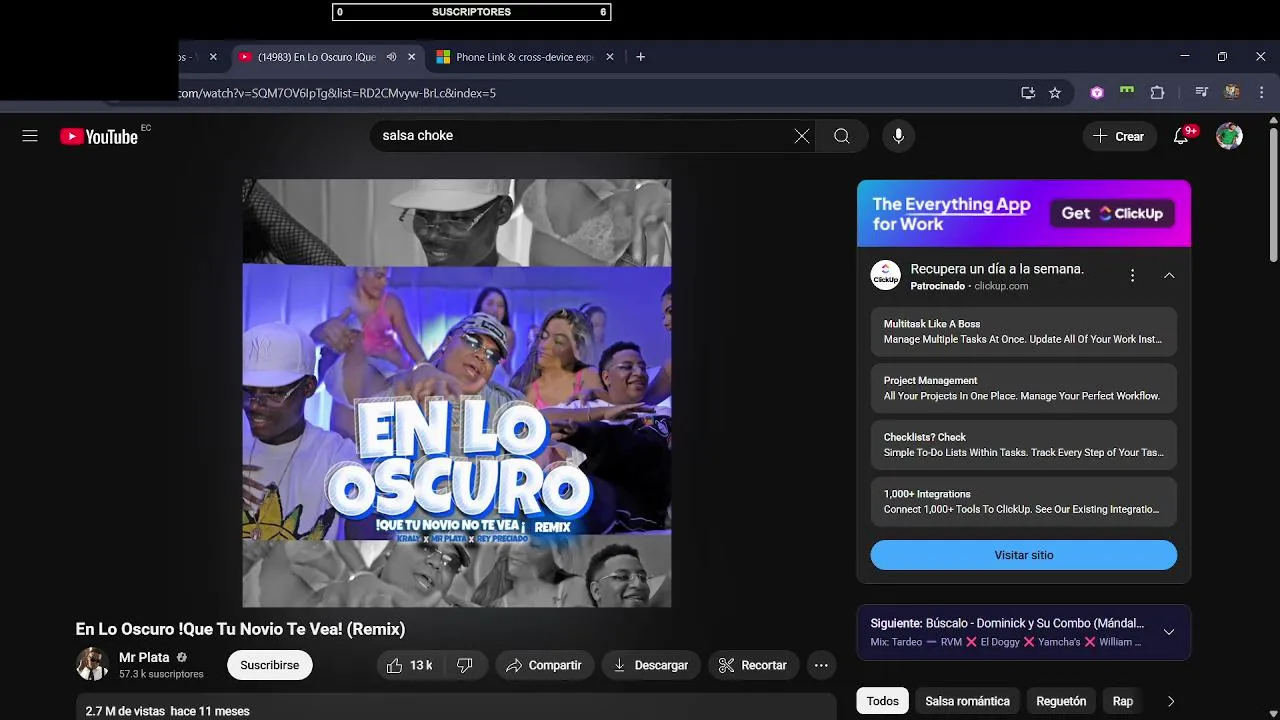Open Chrome profile avatar
Viewport: 1280px width, 720px height.
click(1232, 92)
